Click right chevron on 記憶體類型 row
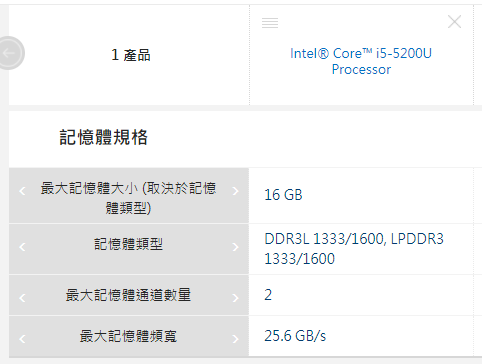This screenshot has height=364, width=482. (x=235, y=247)
